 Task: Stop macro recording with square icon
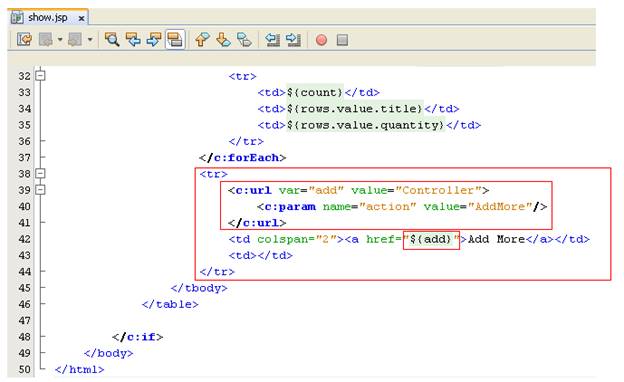tap(342, 40)
